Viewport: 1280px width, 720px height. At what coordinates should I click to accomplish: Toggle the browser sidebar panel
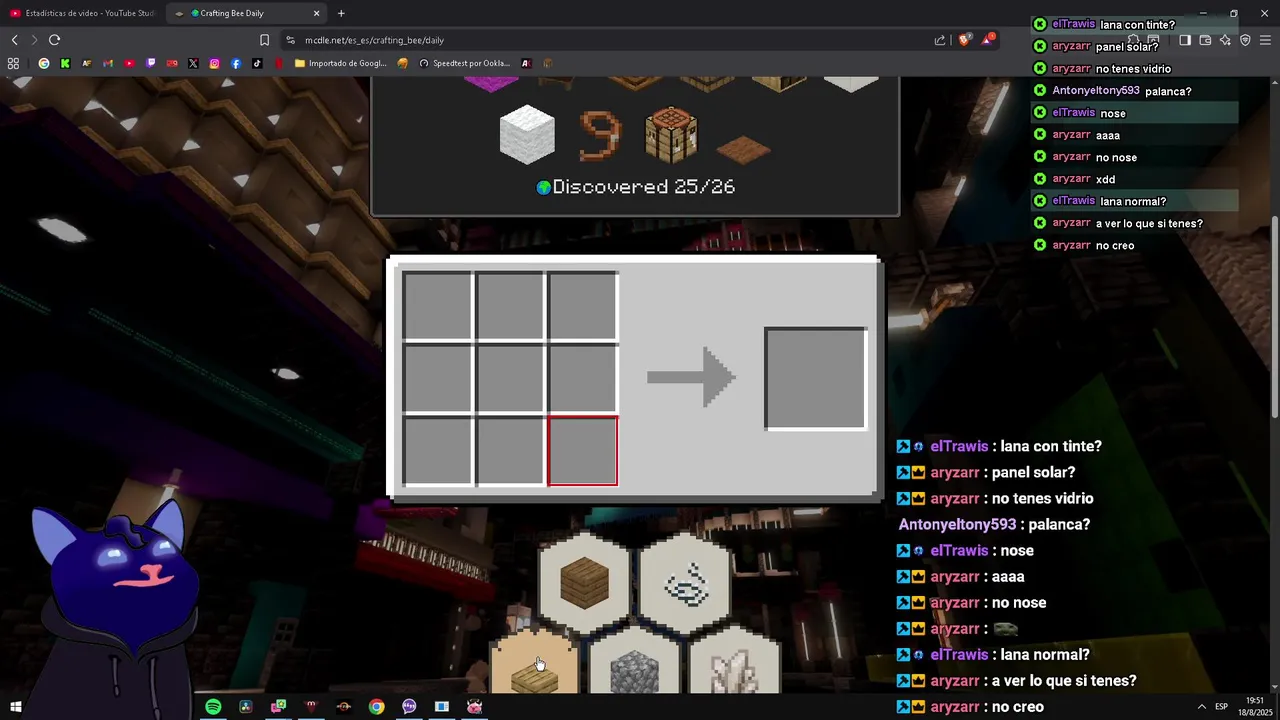click(x=1185, y=40)
